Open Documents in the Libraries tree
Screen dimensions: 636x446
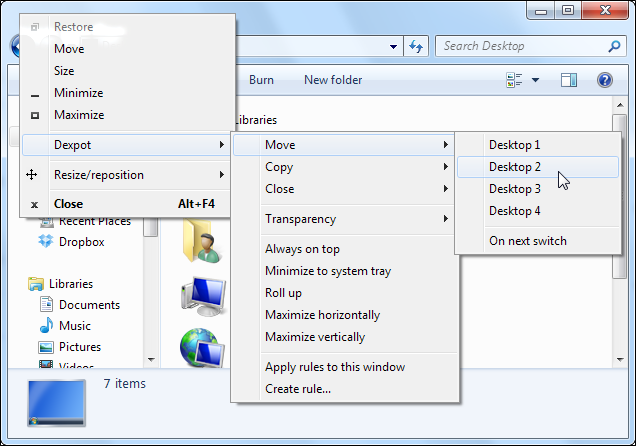click(x=89, y=304)
